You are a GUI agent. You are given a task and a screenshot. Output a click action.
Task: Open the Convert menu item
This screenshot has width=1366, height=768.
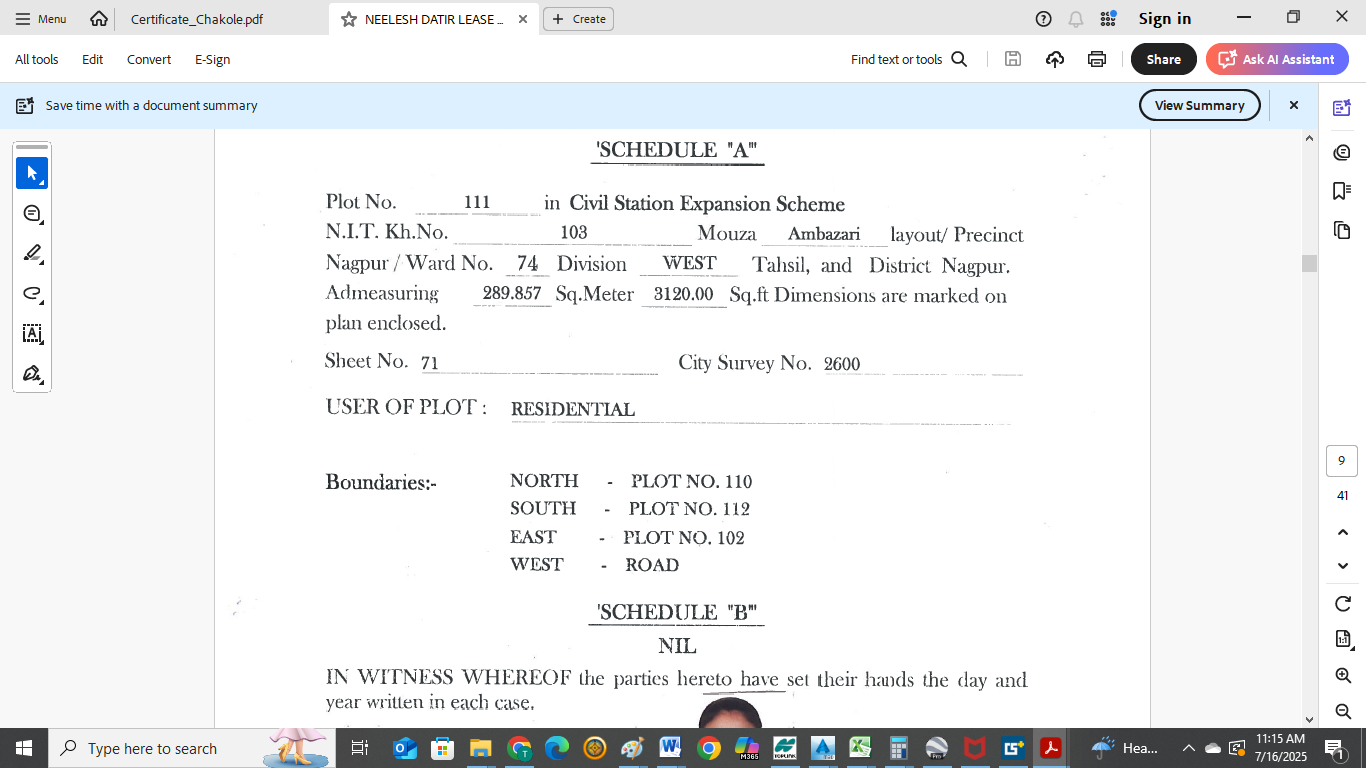[149, 59]
